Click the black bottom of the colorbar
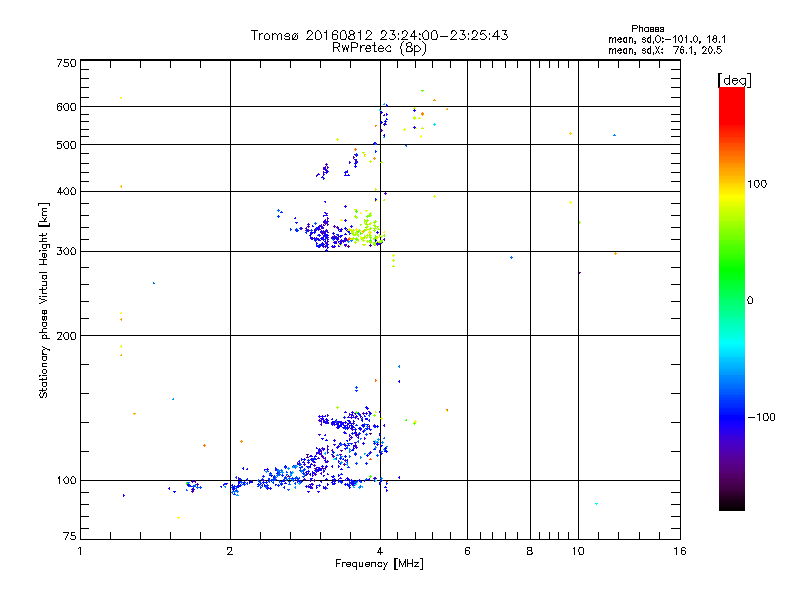 coord(732,503)
